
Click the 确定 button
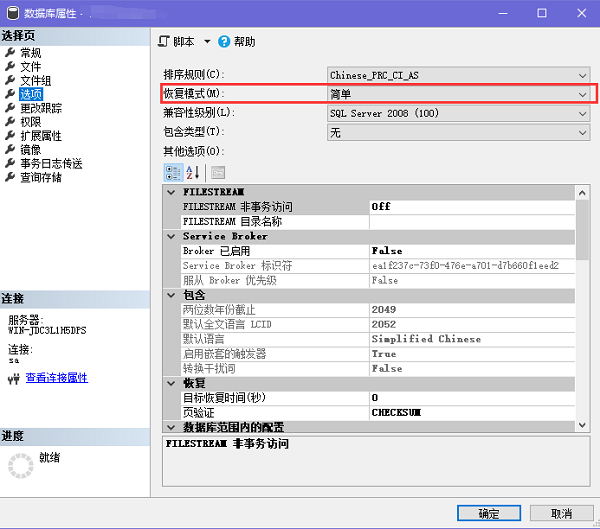tap(489, 513)
